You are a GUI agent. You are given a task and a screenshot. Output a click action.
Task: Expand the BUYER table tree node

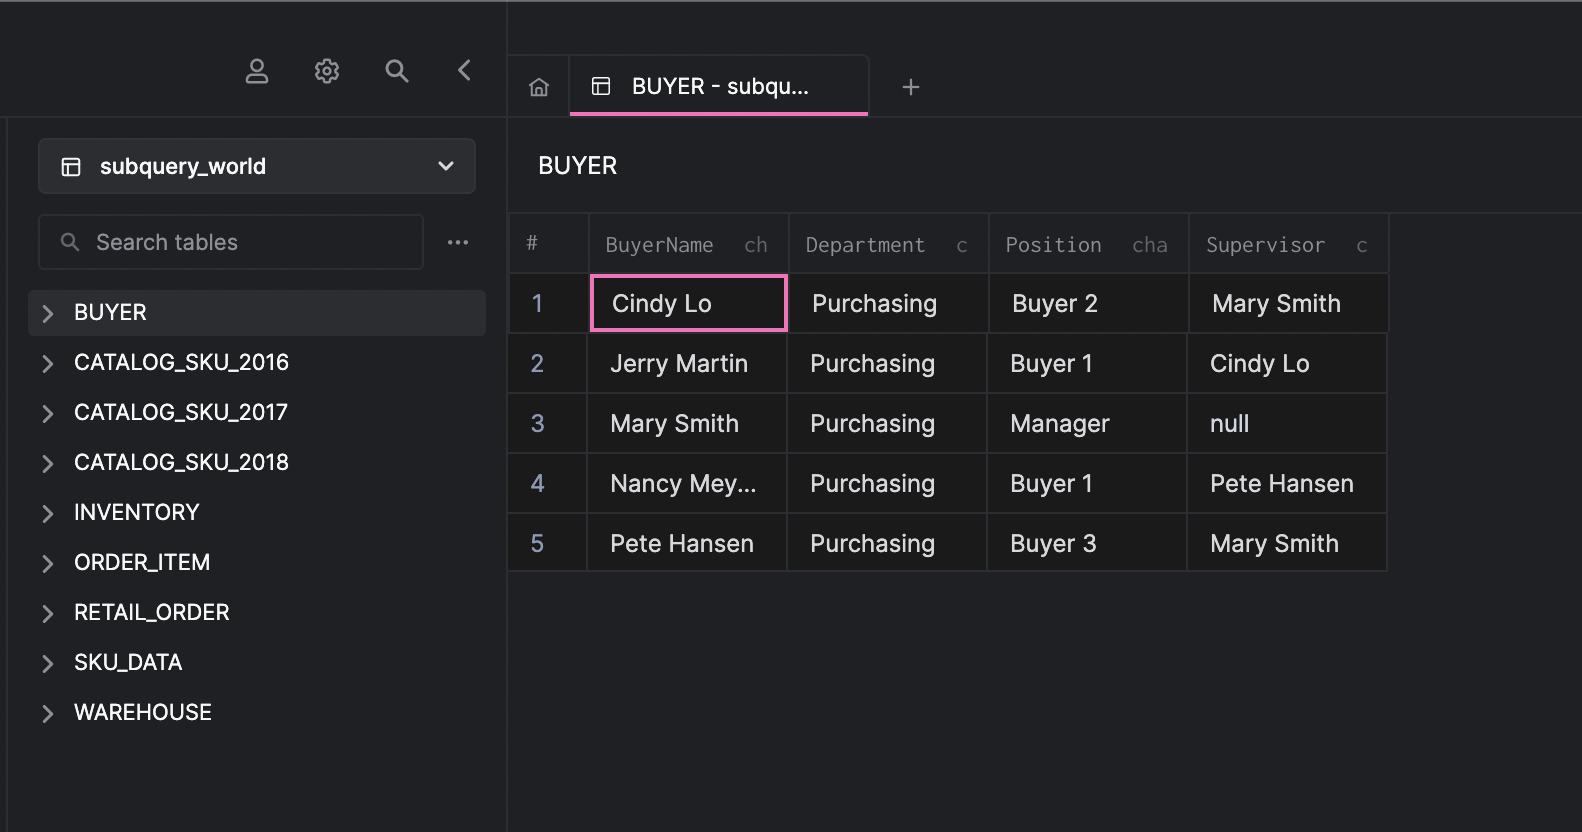(47, 313)
